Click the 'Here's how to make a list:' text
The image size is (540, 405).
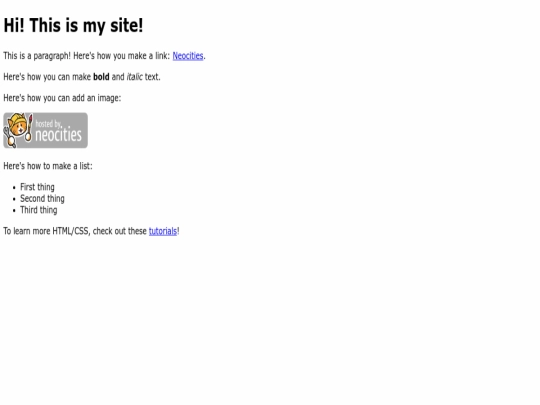click(48, 166)
